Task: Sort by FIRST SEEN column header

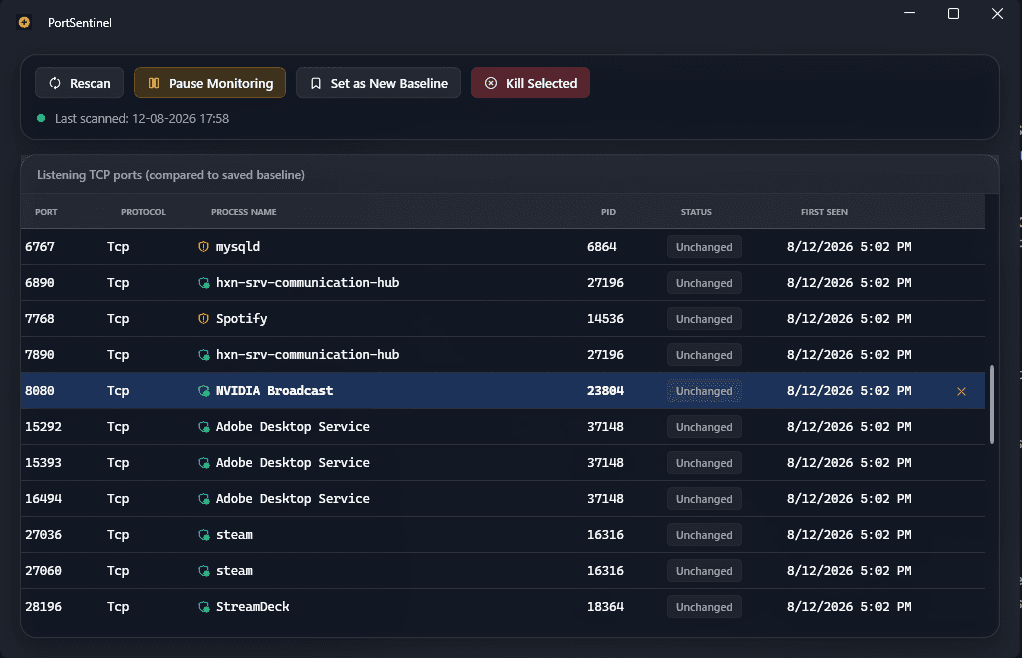Action: (x=825, y=212)
